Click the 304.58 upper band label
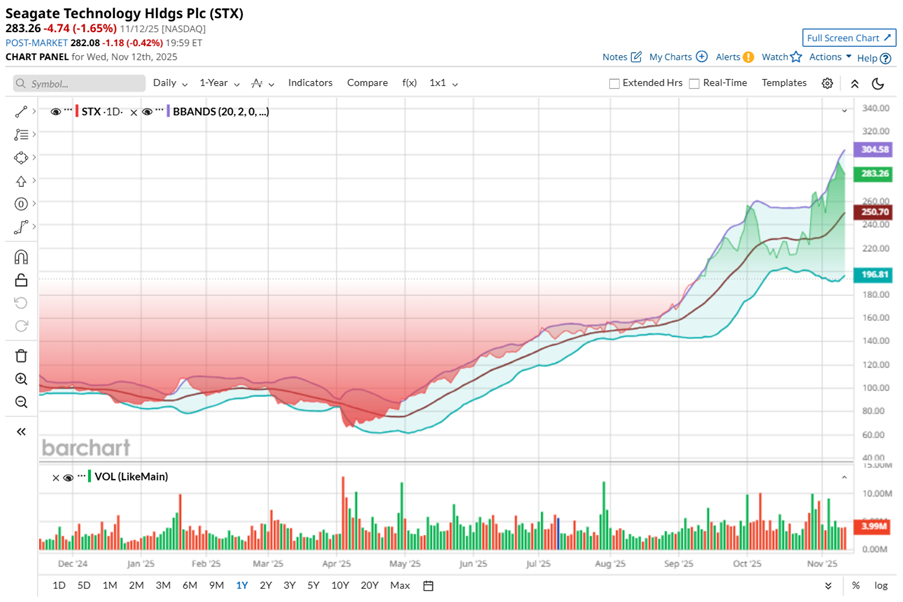 pos(874,149)
